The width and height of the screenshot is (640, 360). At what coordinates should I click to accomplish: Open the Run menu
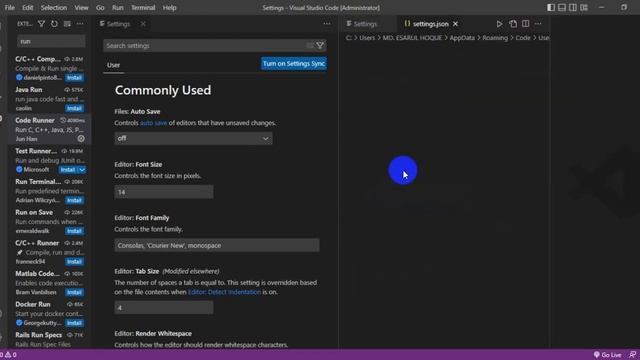click(x=118, y=7)
